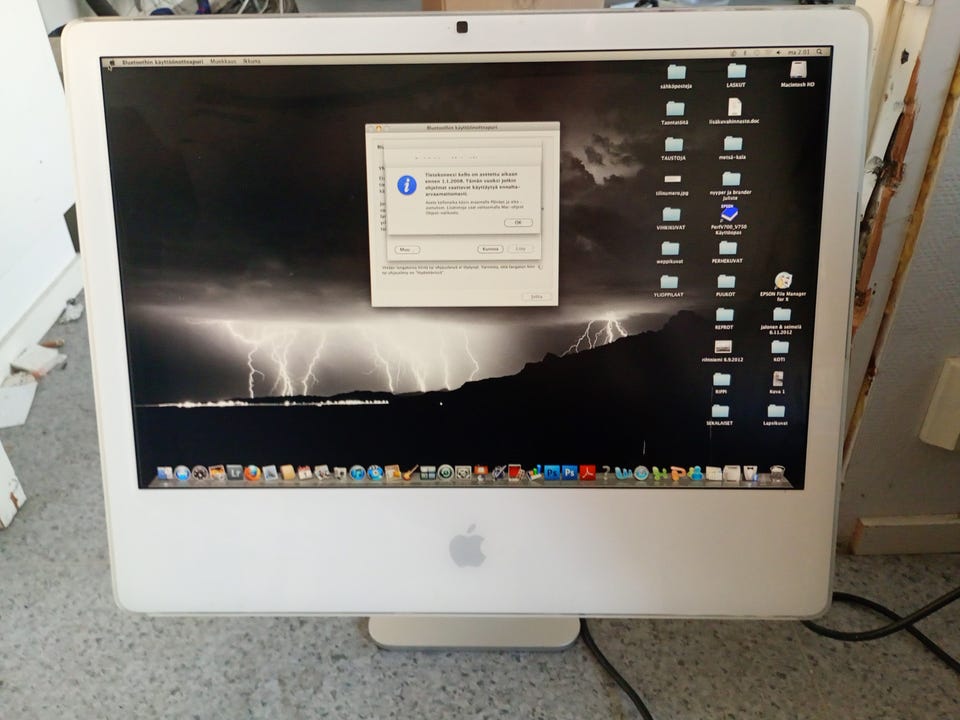
Task: Open the Bluetoothin käyttöönottoapuri menu
Action: [x=162, y=62]
